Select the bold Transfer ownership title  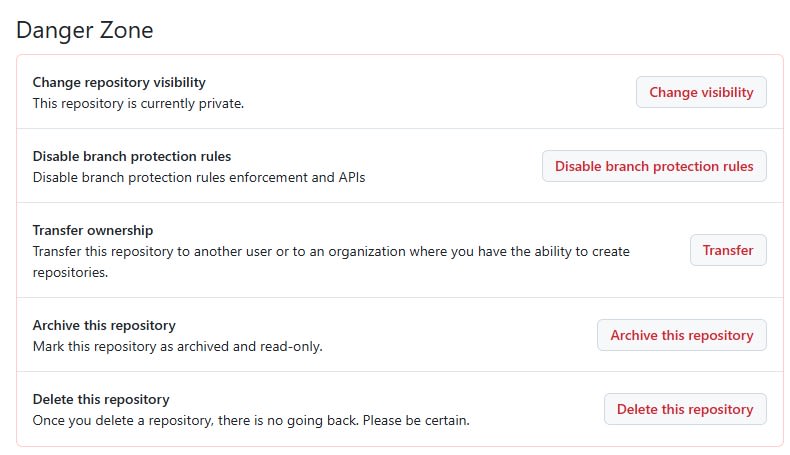(x=93, y=230)
